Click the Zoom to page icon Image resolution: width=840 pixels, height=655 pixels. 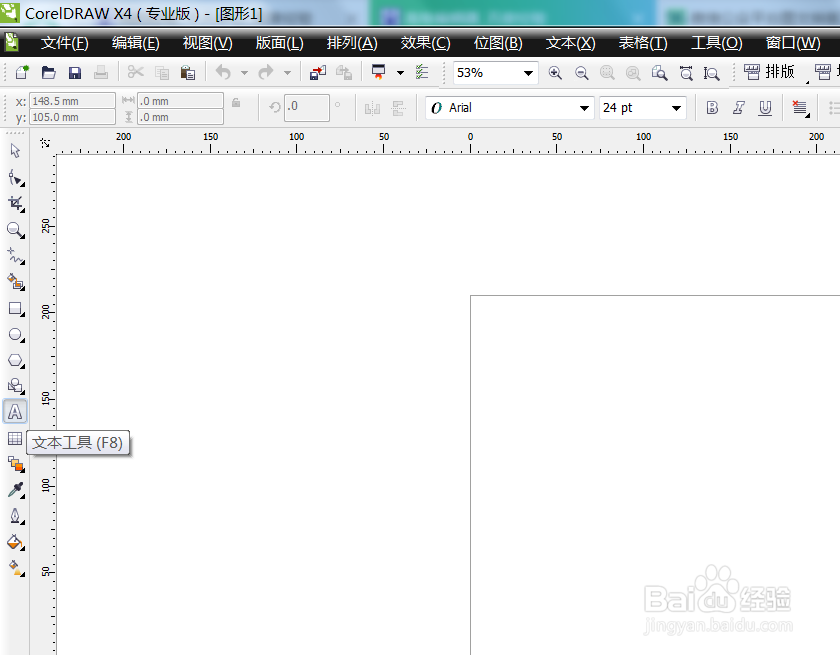click(659, 73)
